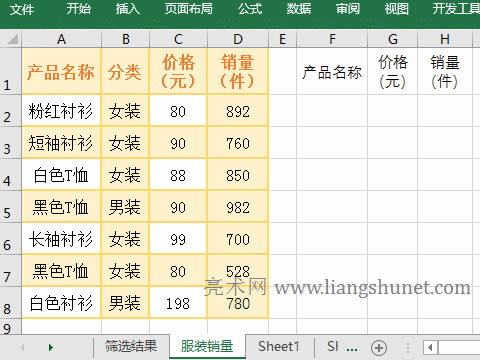Click the sales cell 700
Image resolution: width=480 pixels, height=360 pixels.
click(x=238, y=238)
